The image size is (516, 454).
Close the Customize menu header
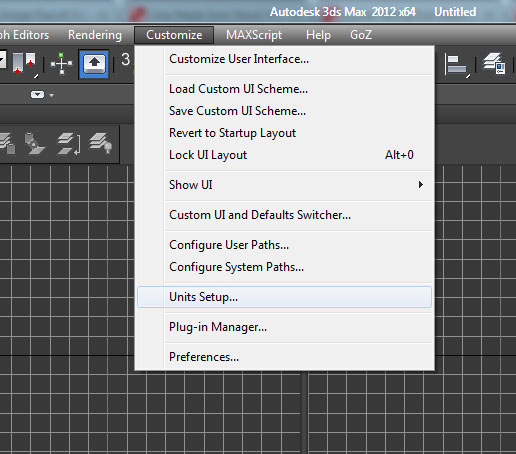[x=174, y=35]
